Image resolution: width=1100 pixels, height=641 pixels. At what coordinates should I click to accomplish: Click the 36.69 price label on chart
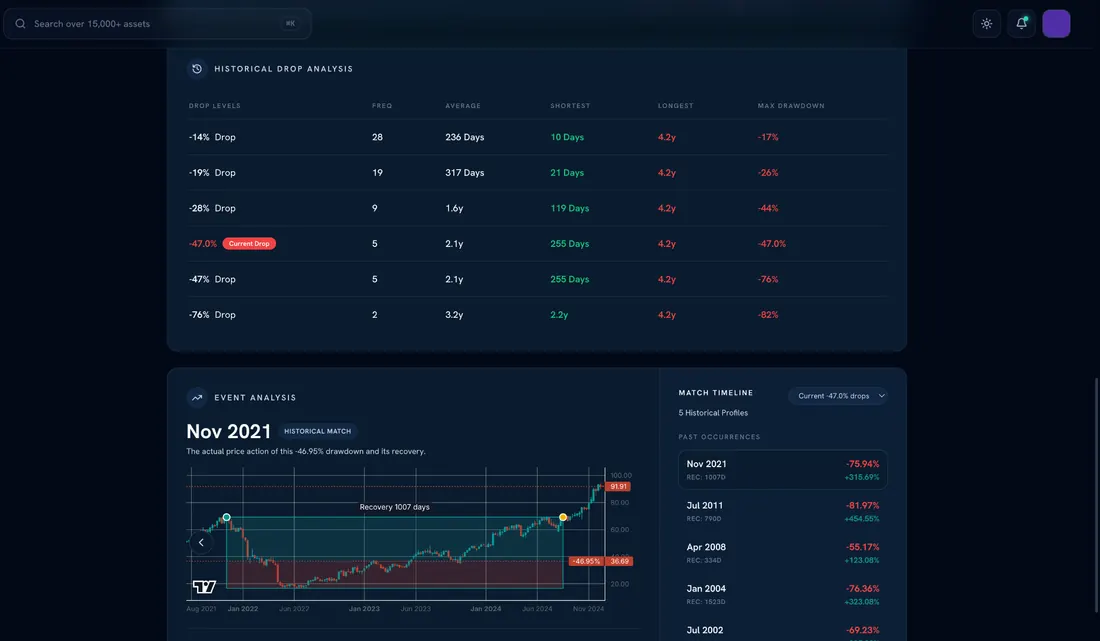pos(619,561)
